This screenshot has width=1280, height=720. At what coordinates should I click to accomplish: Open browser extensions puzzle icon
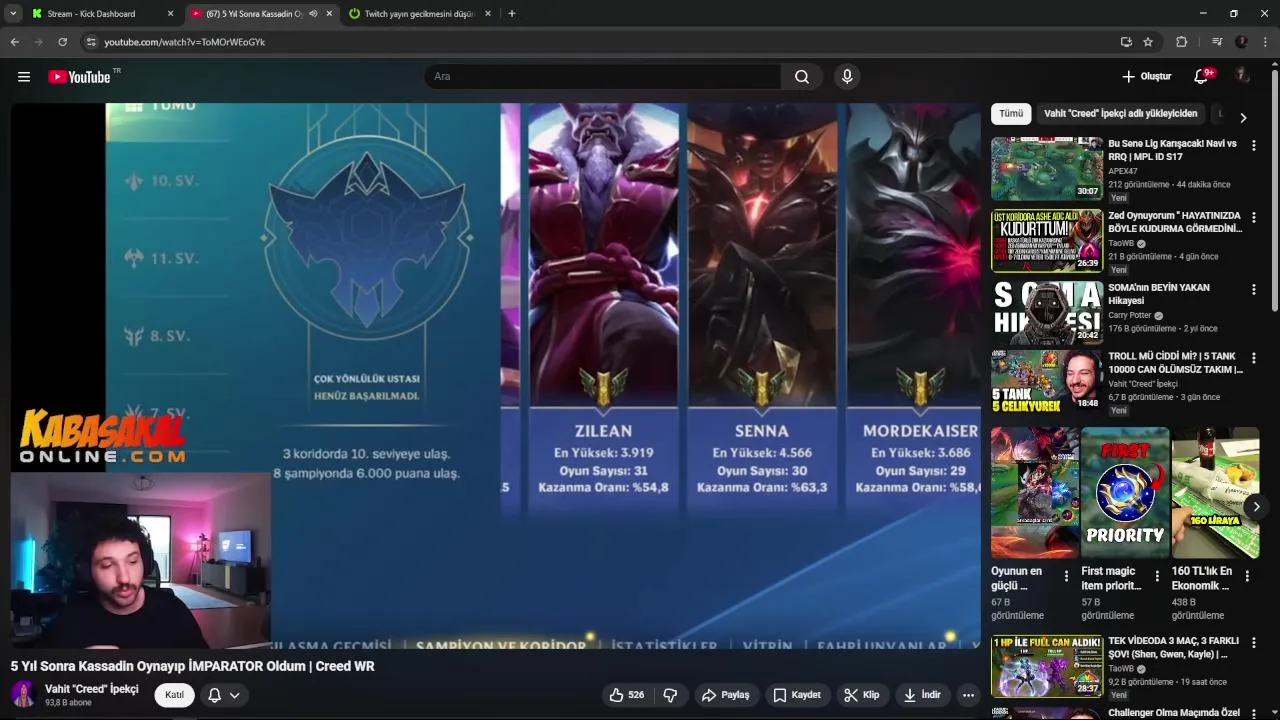1181,42
